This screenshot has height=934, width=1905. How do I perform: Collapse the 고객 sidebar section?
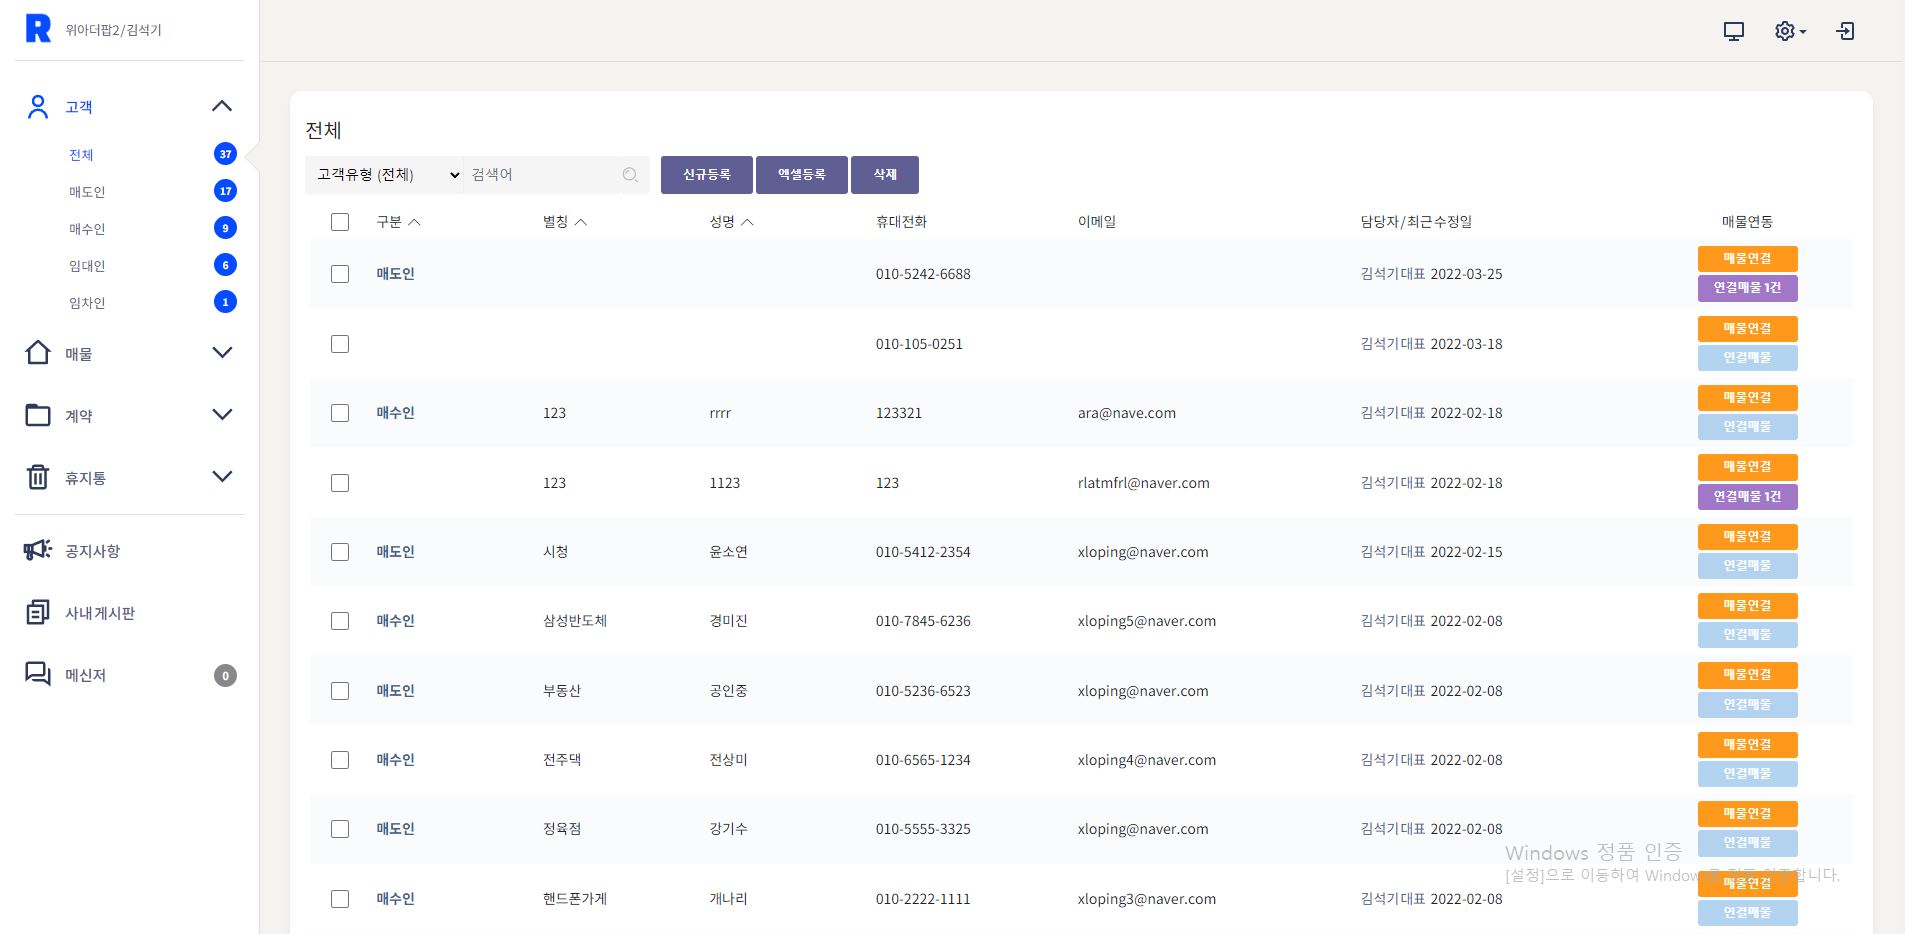coord(222,107)
